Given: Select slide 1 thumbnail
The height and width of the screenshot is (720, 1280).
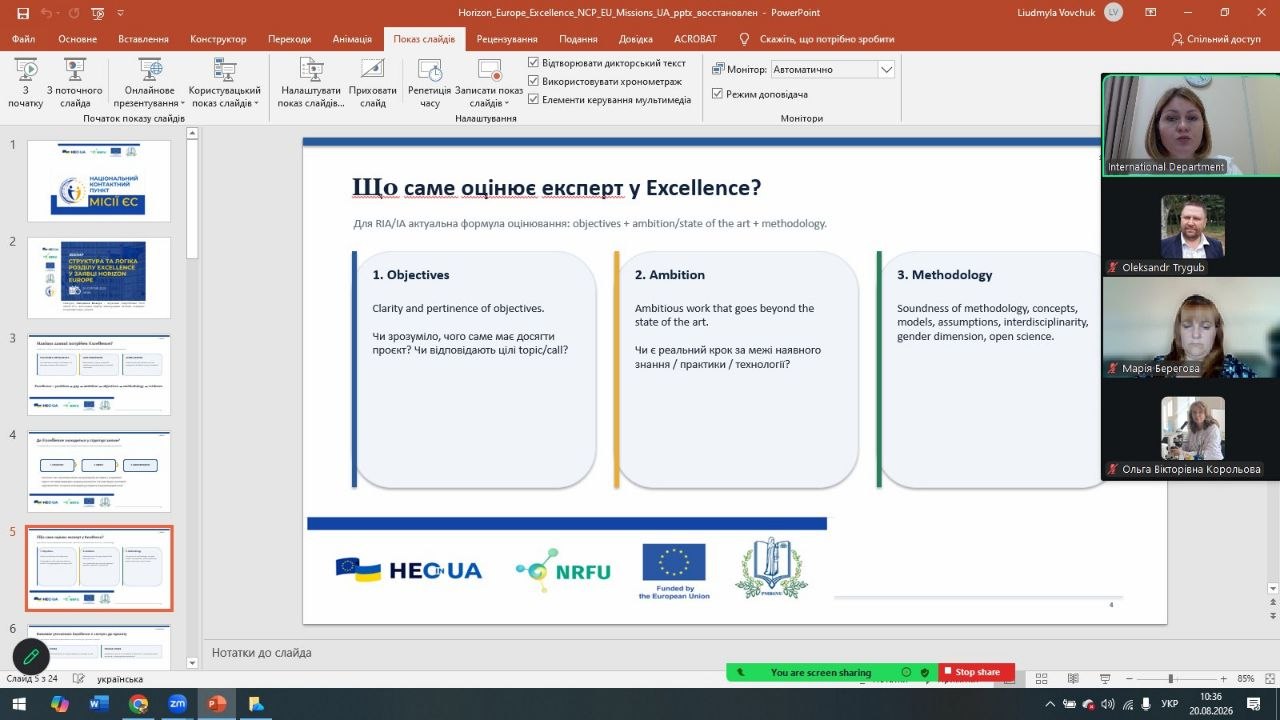Looking at the screenshot, I should [99, 181].
